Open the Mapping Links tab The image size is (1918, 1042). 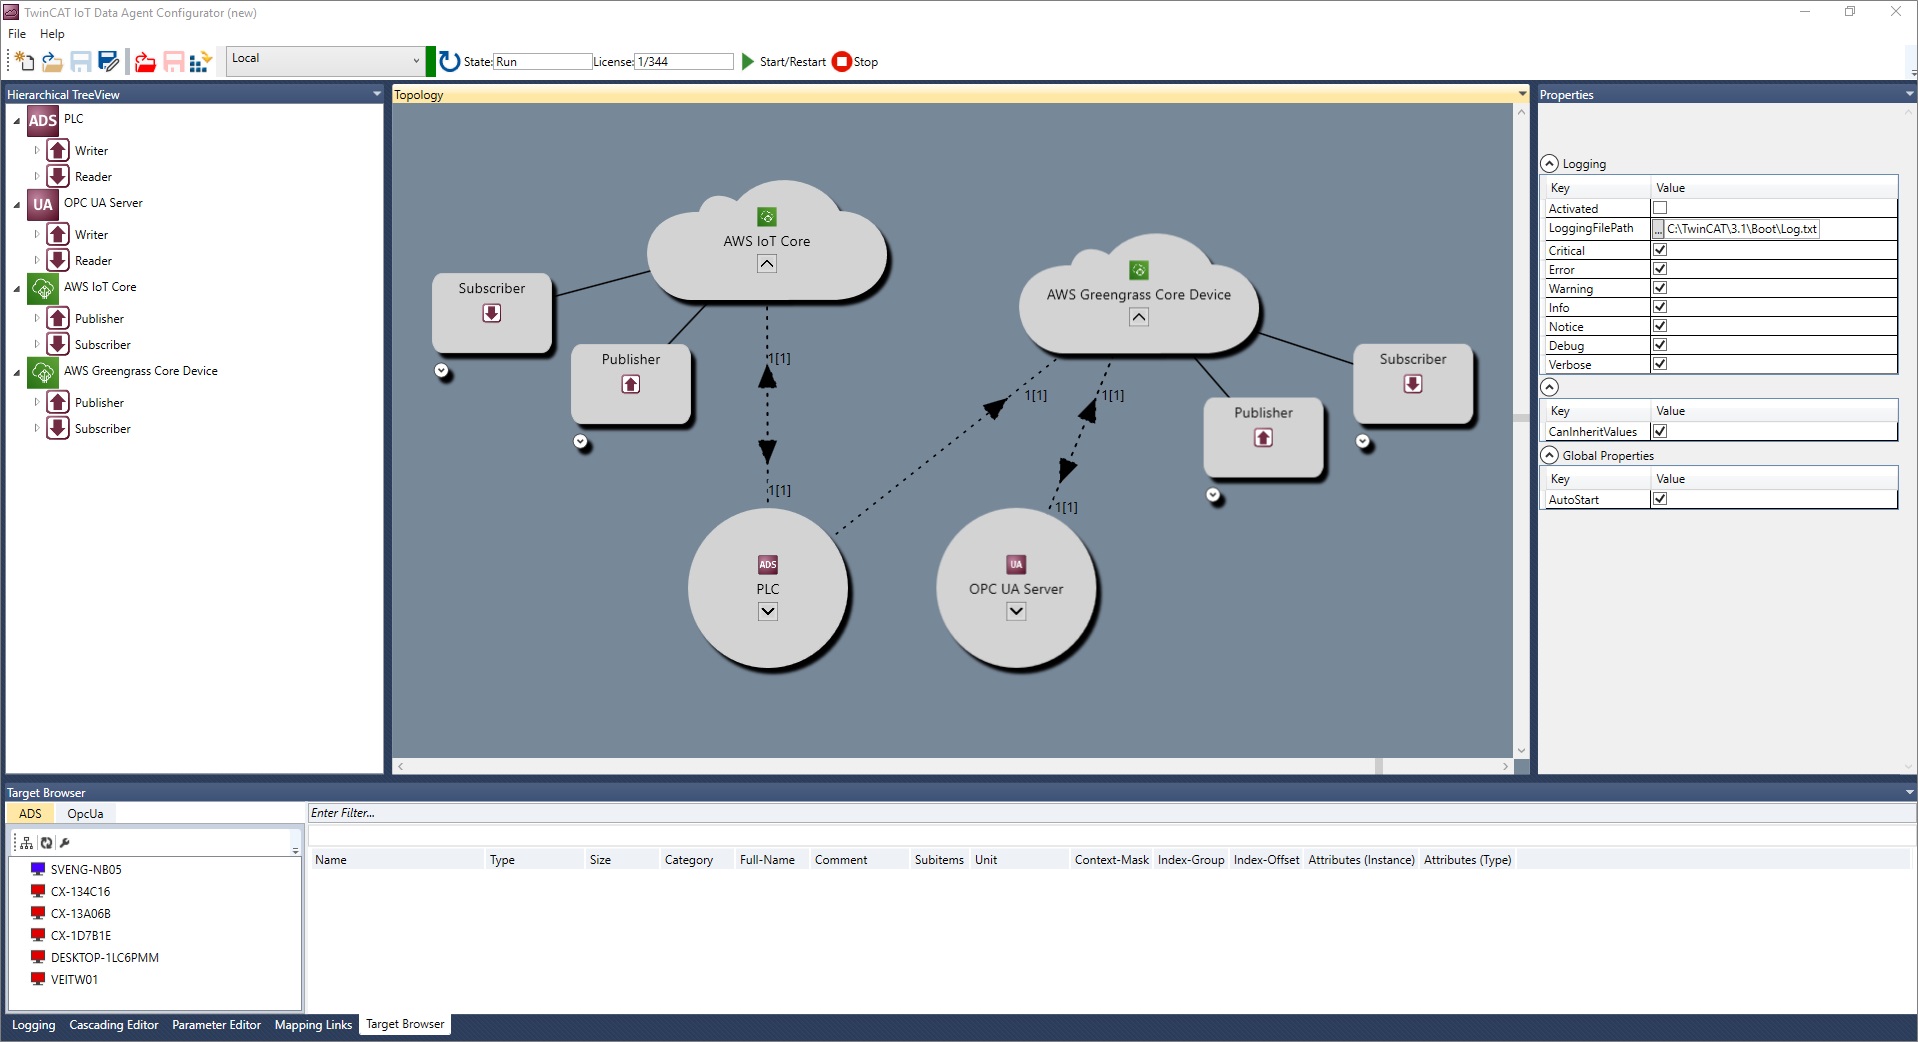(313, 1025)
